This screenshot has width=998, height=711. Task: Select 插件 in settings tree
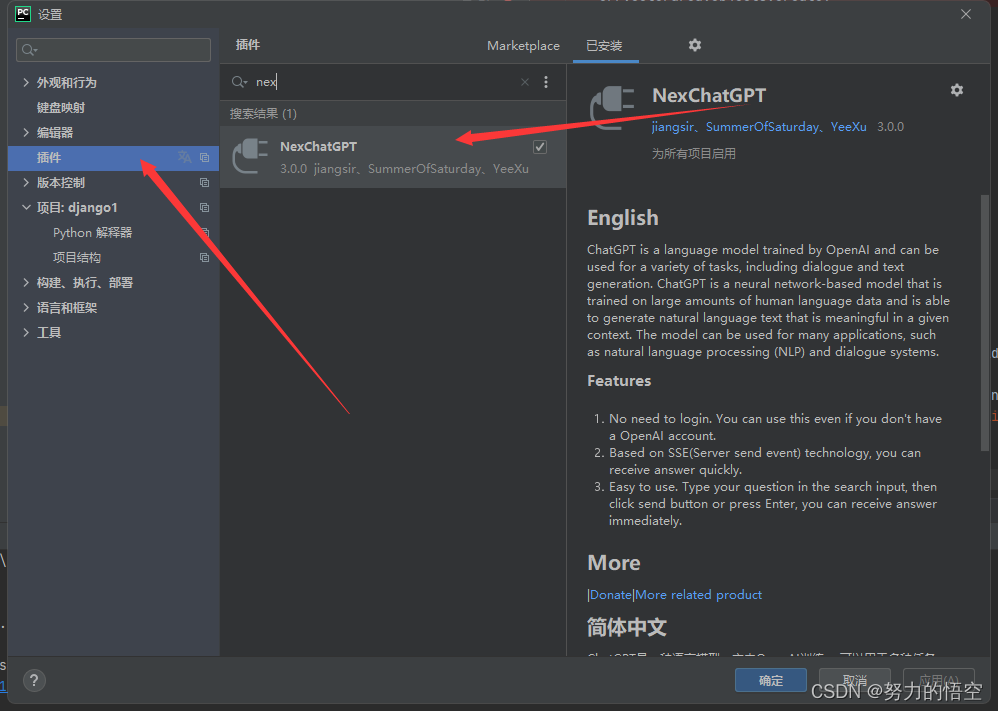[113, 157]
